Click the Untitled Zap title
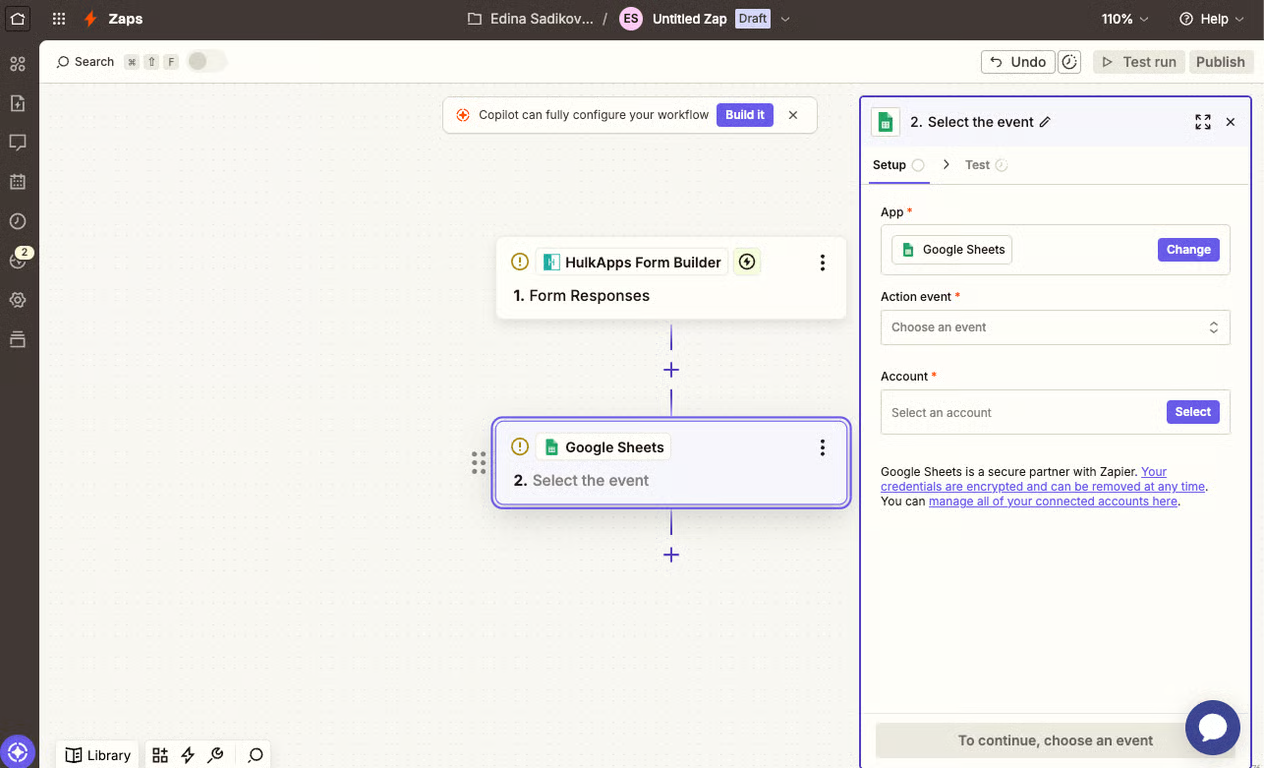Image resolution: width=1264 pixels, height=768 pixels. coord(690,19)
